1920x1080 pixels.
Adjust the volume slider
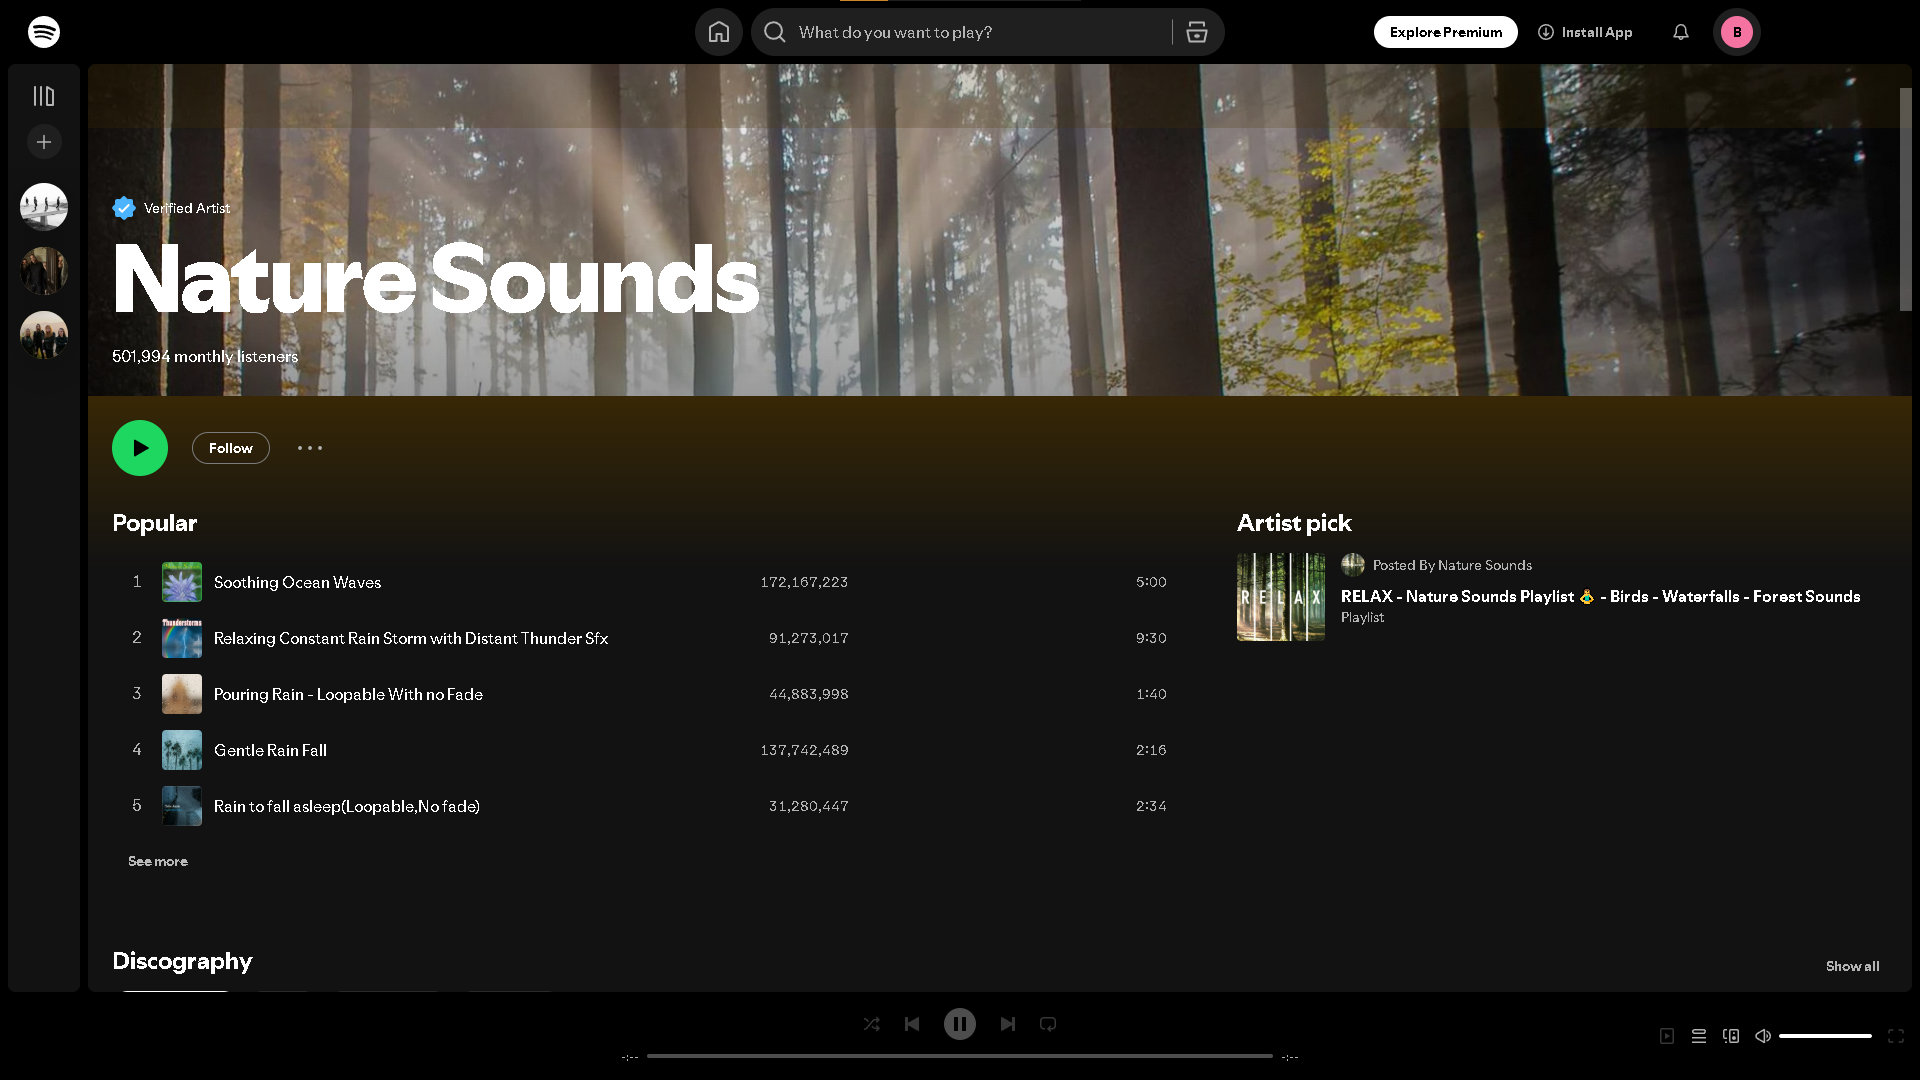[x=1824, y=1036]
